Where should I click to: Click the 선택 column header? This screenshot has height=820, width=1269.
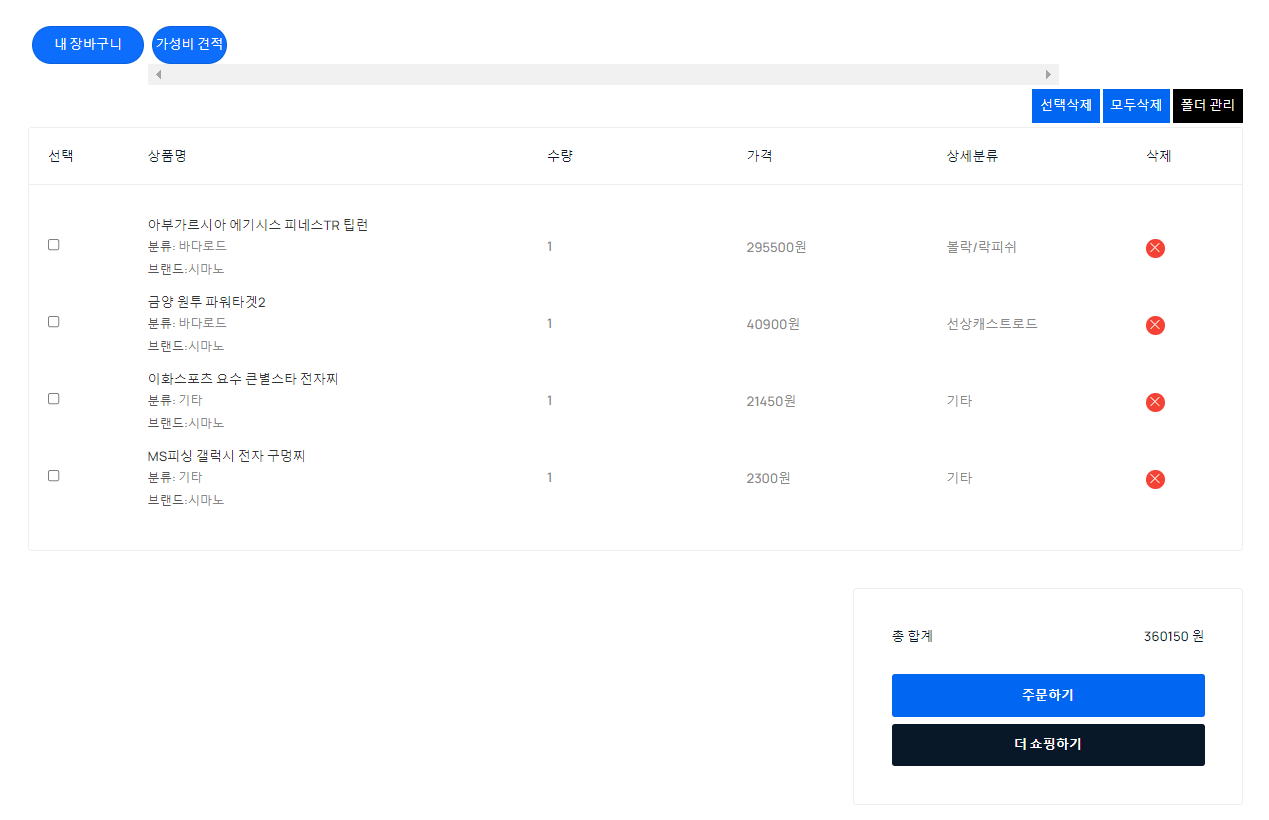pos(61,156)
